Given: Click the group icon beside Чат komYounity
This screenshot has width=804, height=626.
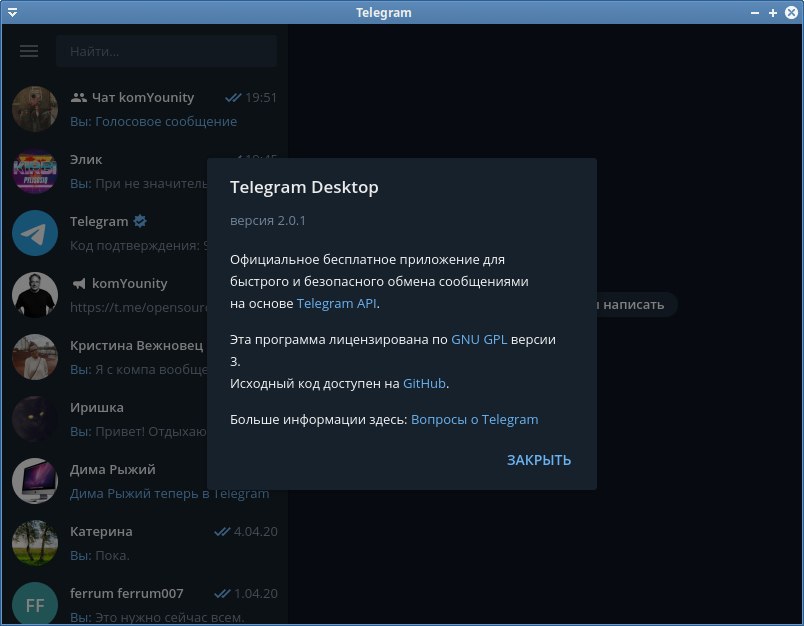Looking at the screenshot, I should pos(78,97).
